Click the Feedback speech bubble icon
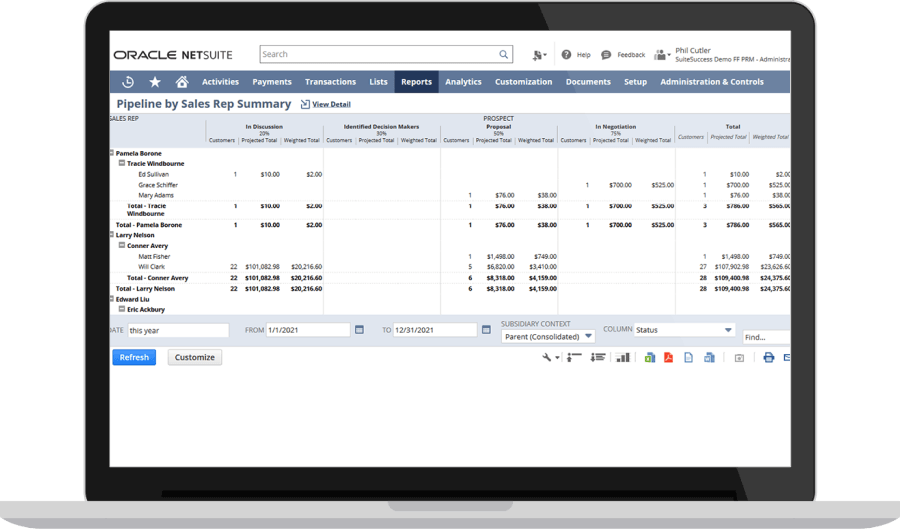This screenshot has height=529, width=900. 606,55
